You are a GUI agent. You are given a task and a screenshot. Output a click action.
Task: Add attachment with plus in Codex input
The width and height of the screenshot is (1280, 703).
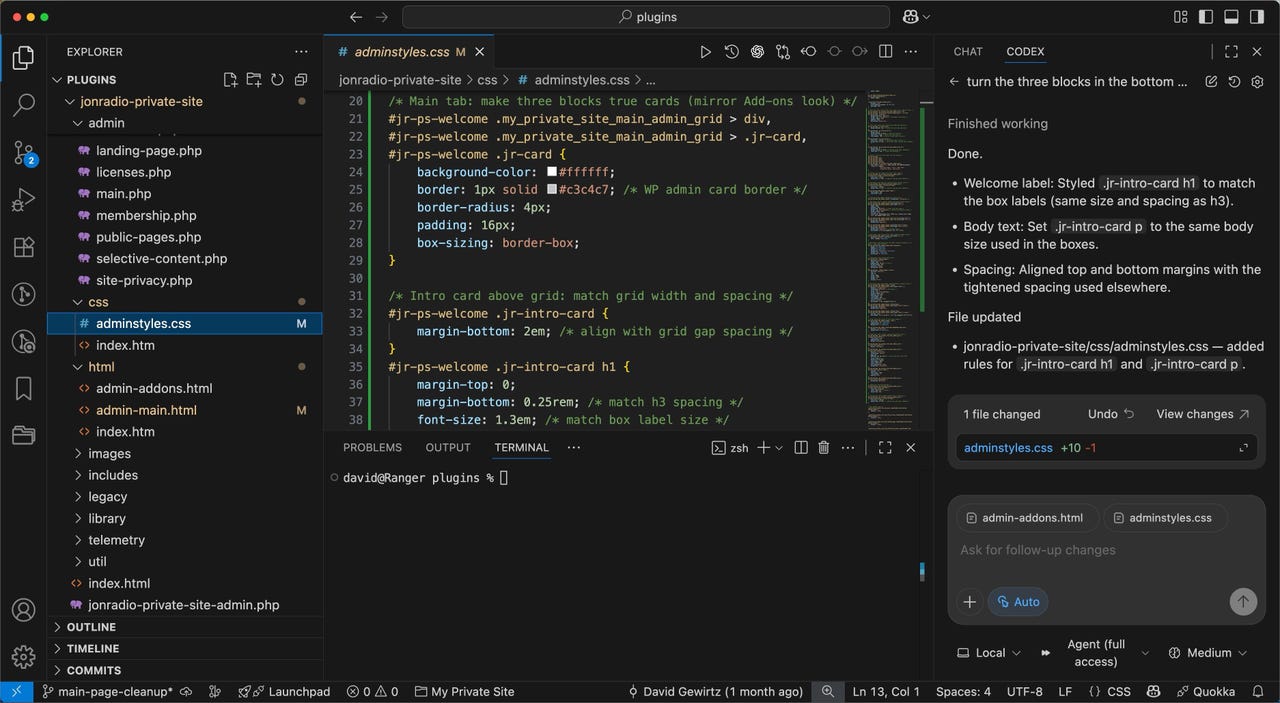point(969,602)
